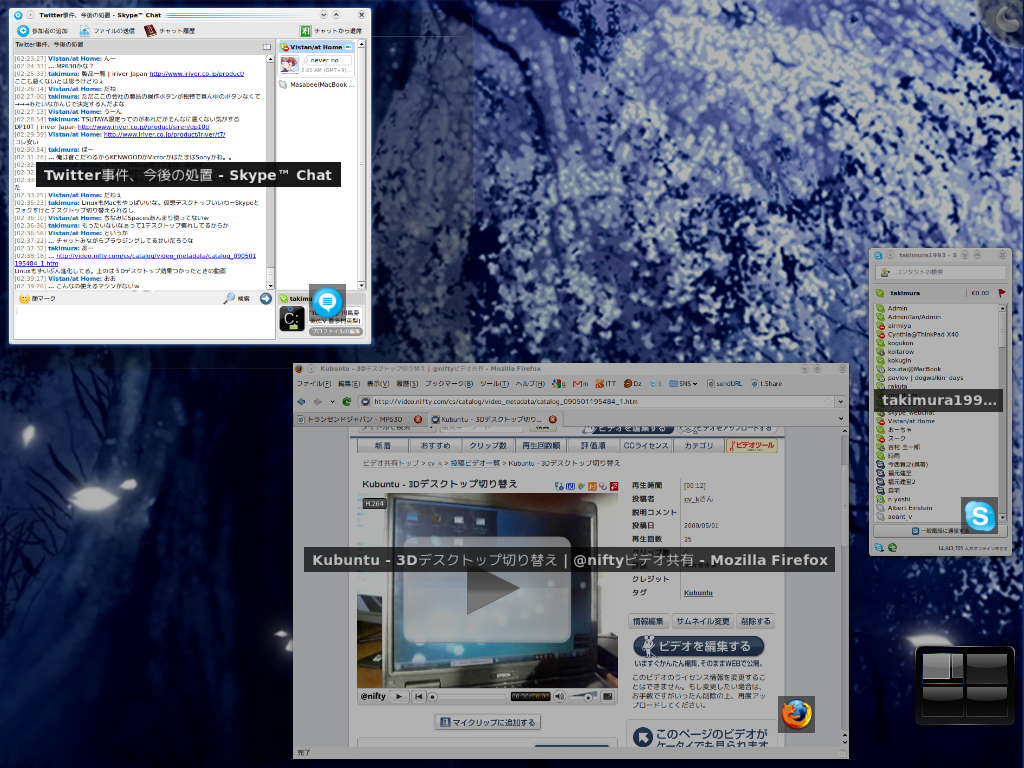Click the send file icon in Skype Chat
1024x768 pixels.
[x=85, y=31]
